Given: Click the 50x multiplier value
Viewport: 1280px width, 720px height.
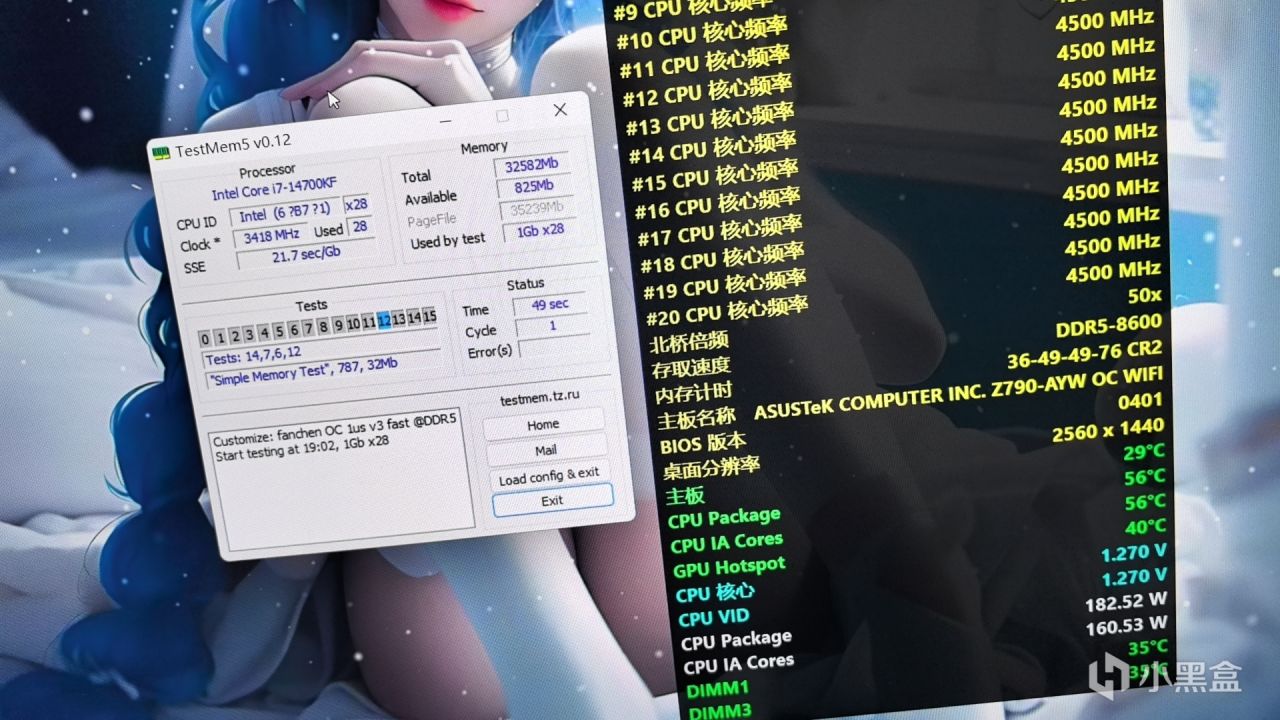Looking at the screenshot, I should [x=1144, y=297].
